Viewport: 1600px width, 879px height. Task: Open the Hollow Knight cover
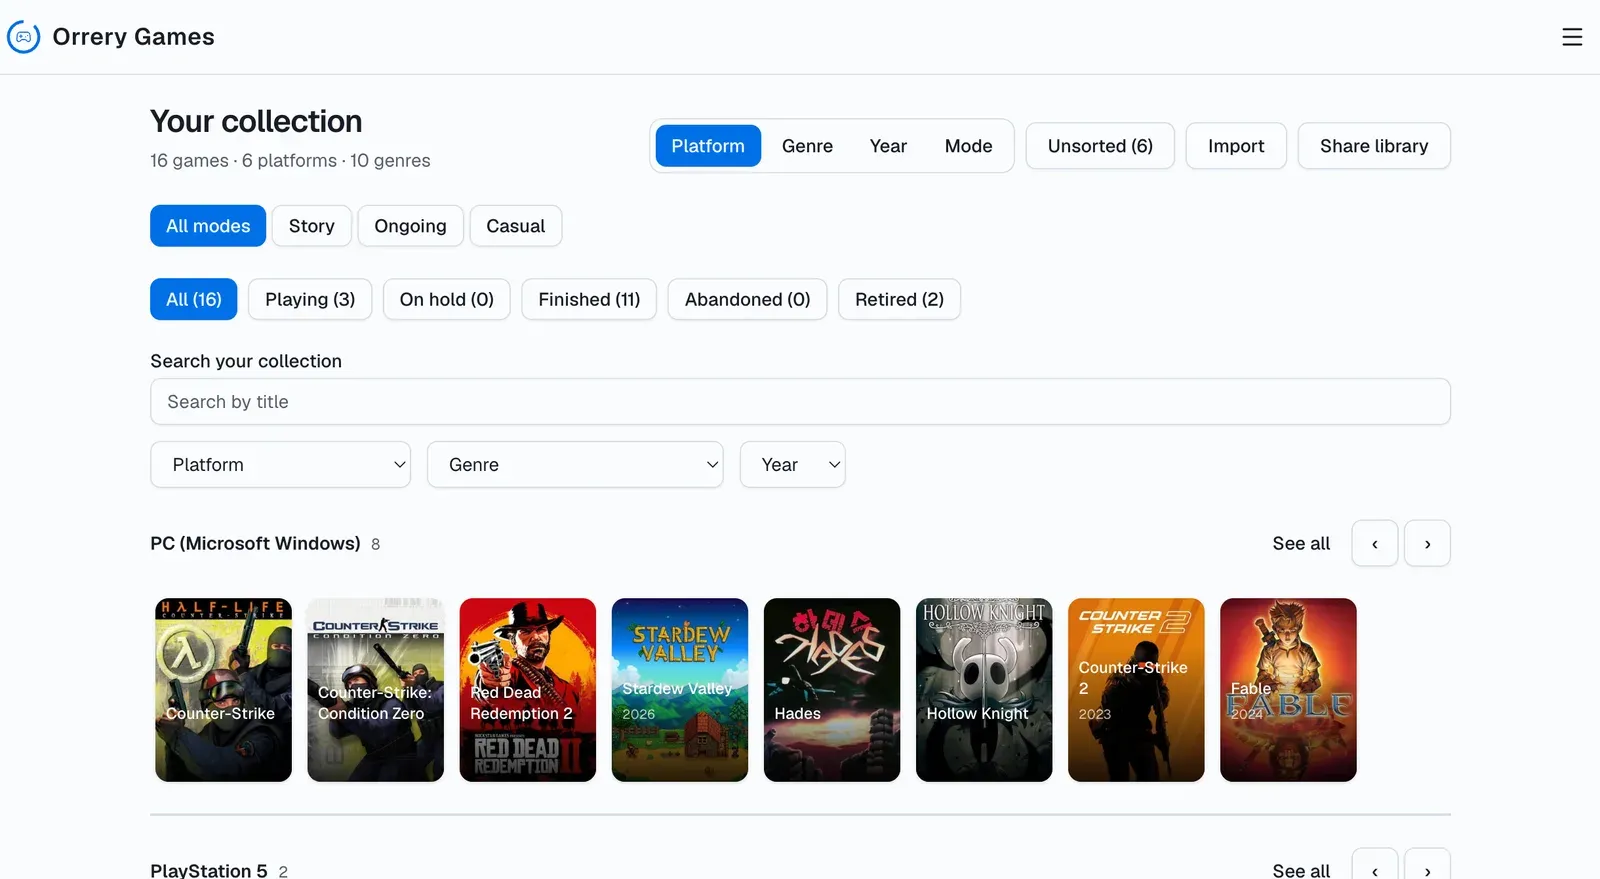(984, 690)
